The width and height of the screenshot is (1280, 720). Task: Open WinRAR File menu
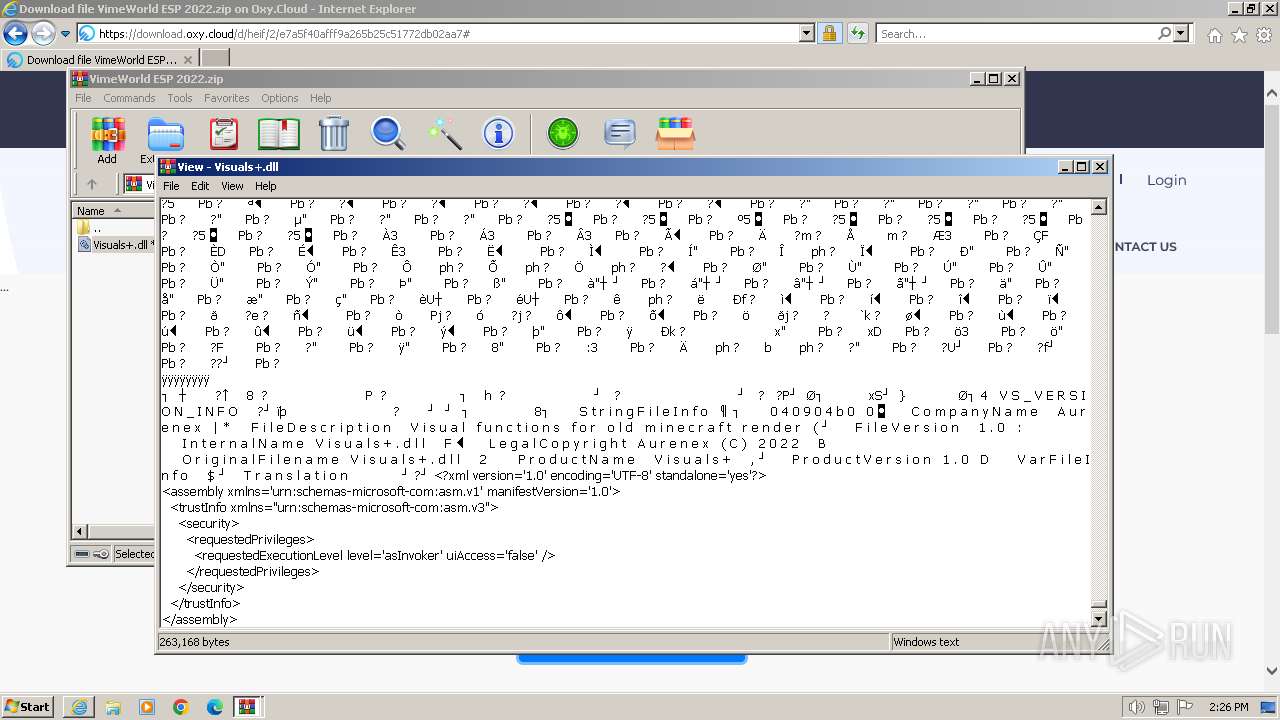83,98
